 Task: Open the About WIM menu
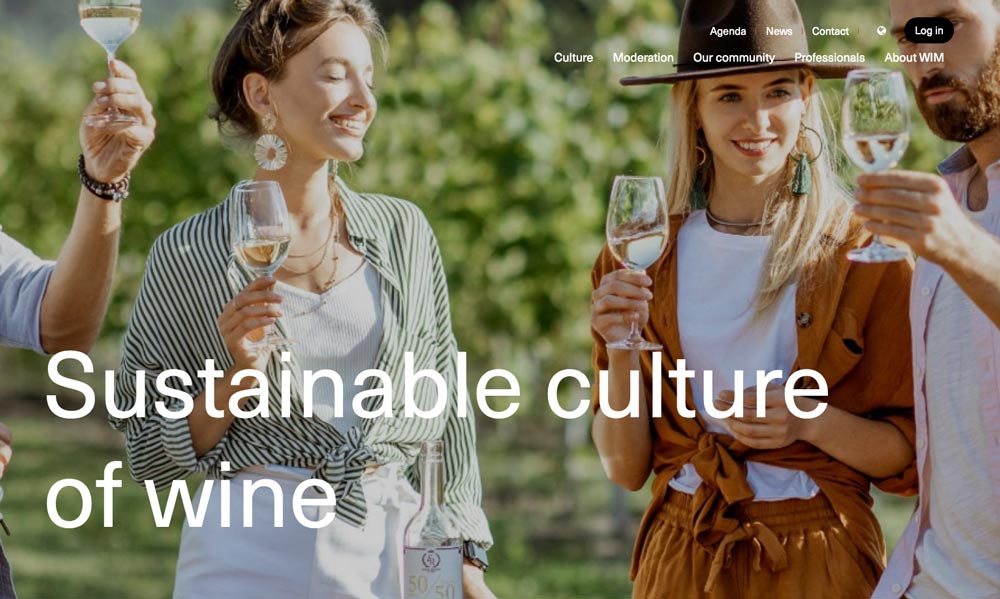pos(914,57)
